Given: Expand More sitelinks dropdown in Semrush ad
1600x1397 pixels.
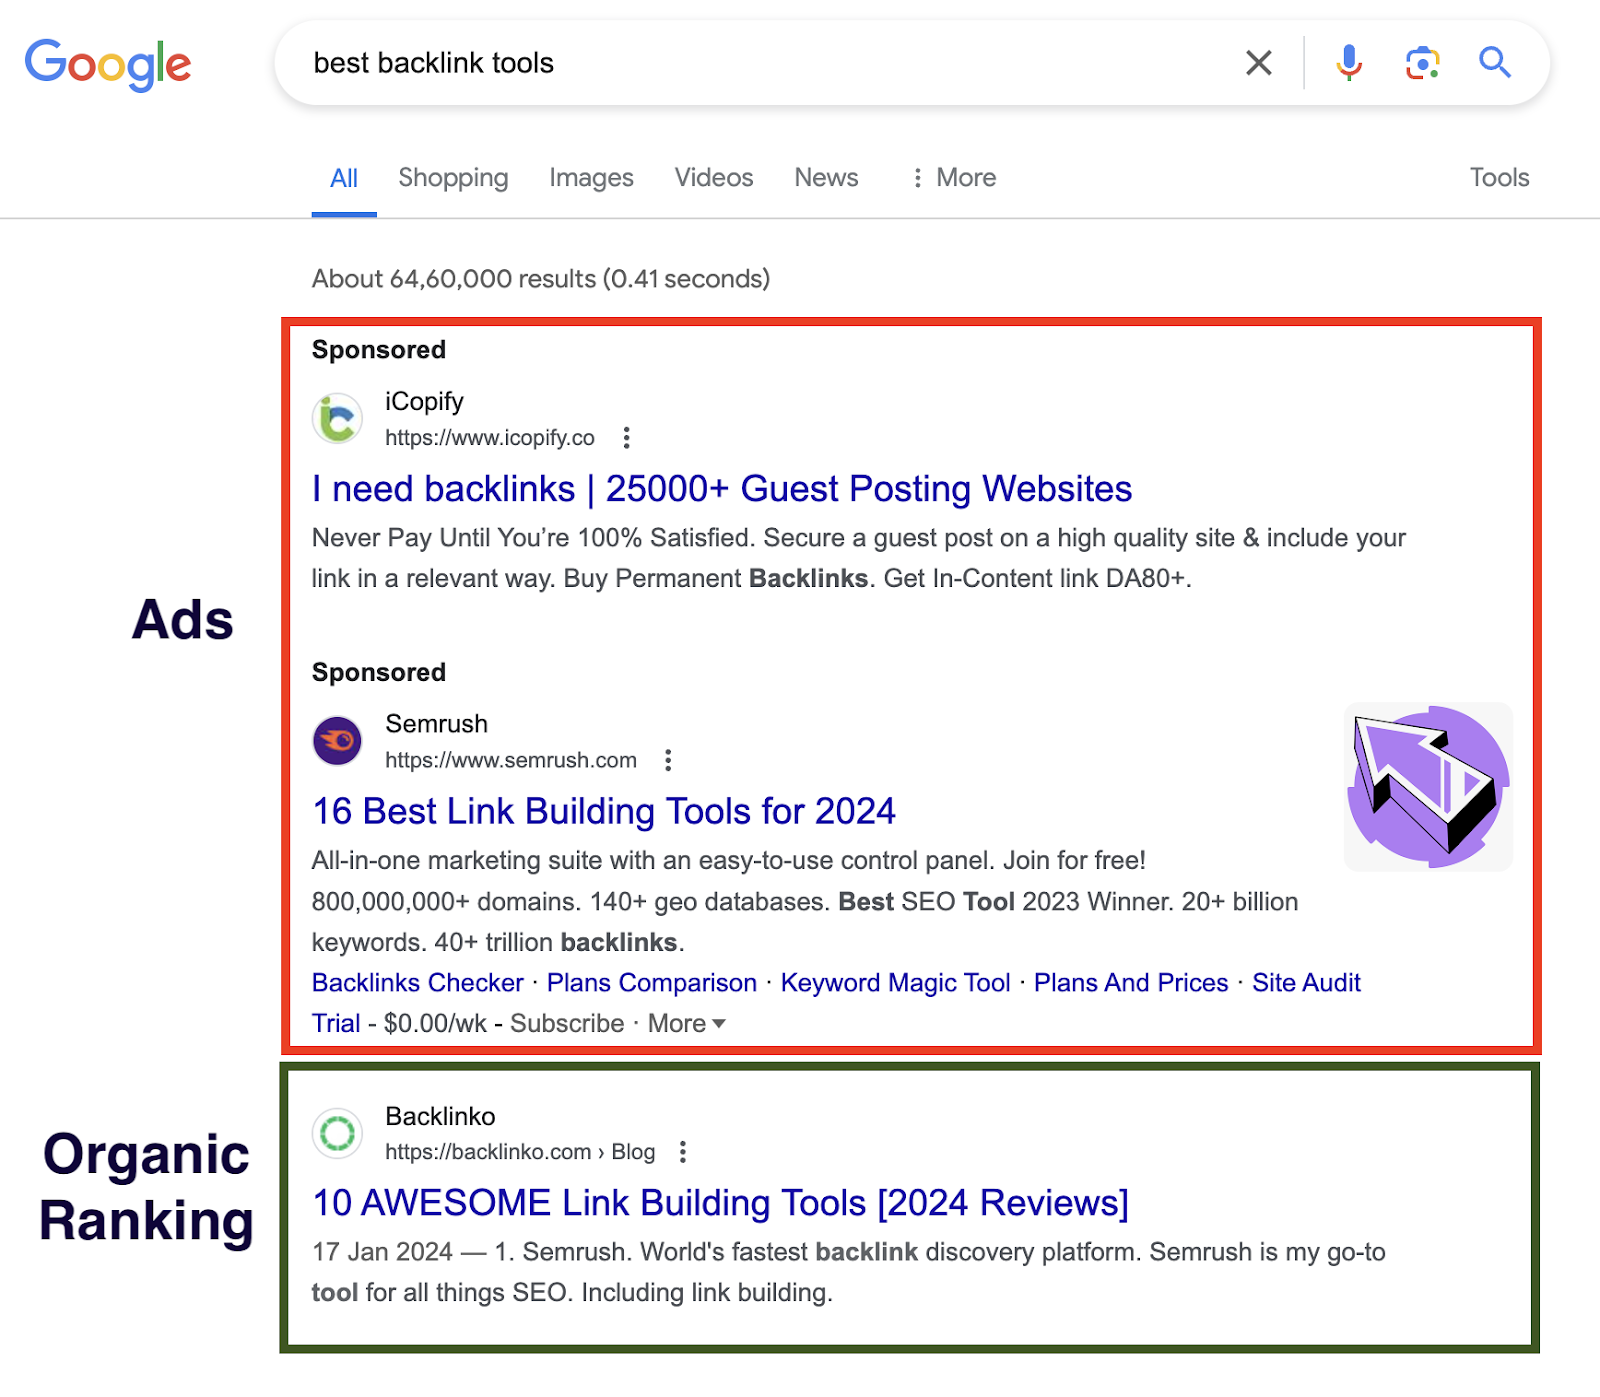Looking at the screenshot, I should point(687,1024).
